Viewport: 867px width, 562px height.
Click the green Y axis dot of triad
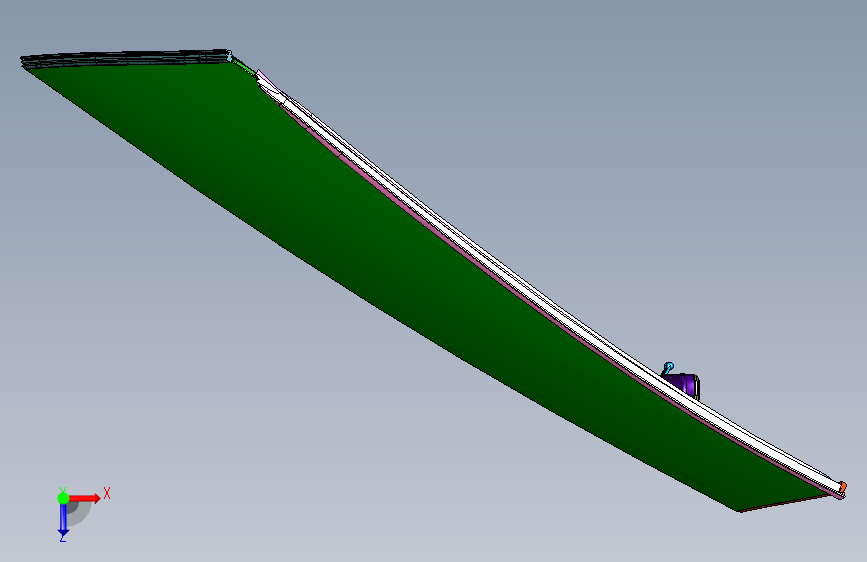pos(63,498)
